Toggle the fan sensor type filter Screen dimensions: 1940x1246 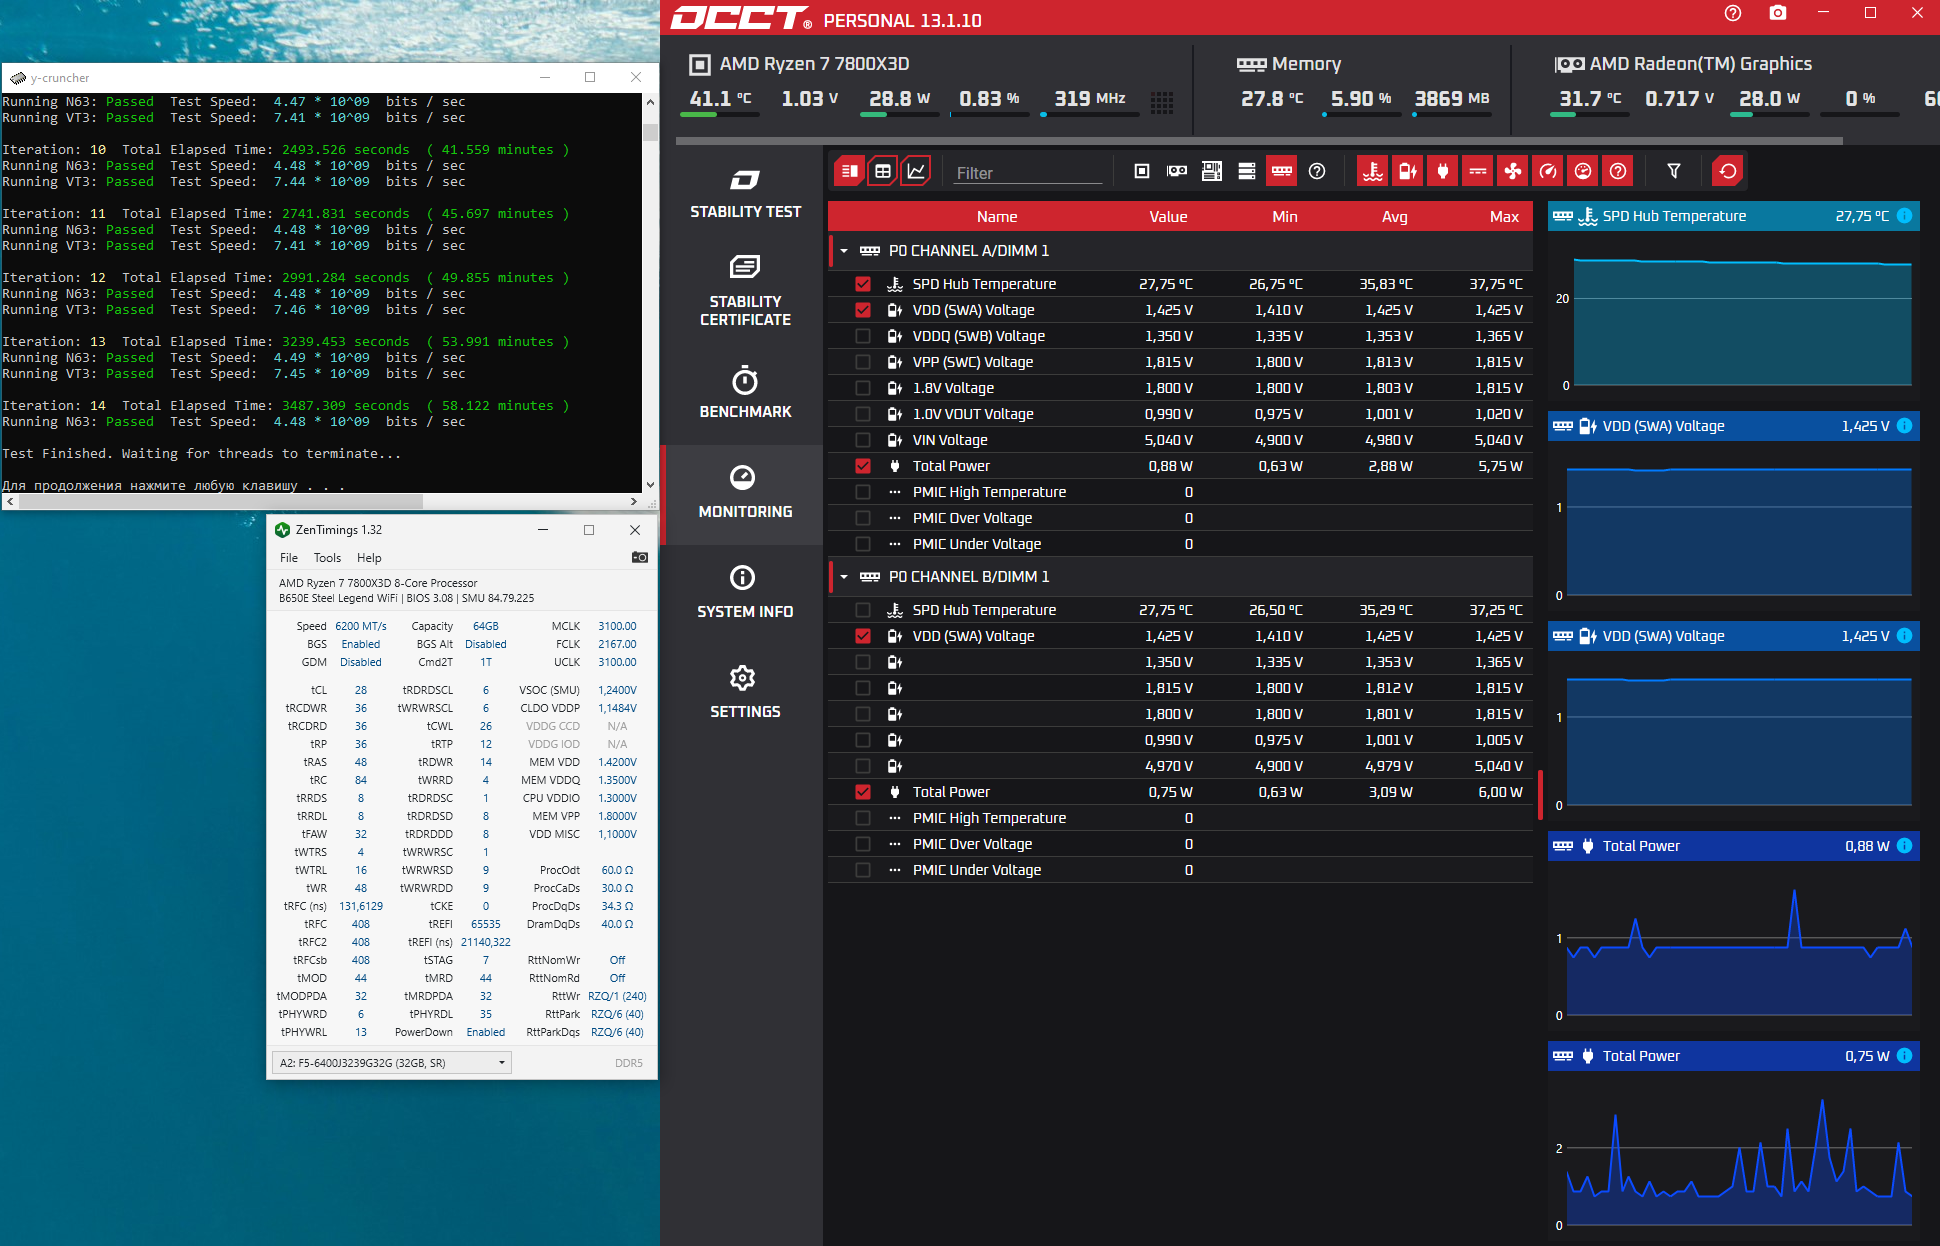[x=1513, y=171]
